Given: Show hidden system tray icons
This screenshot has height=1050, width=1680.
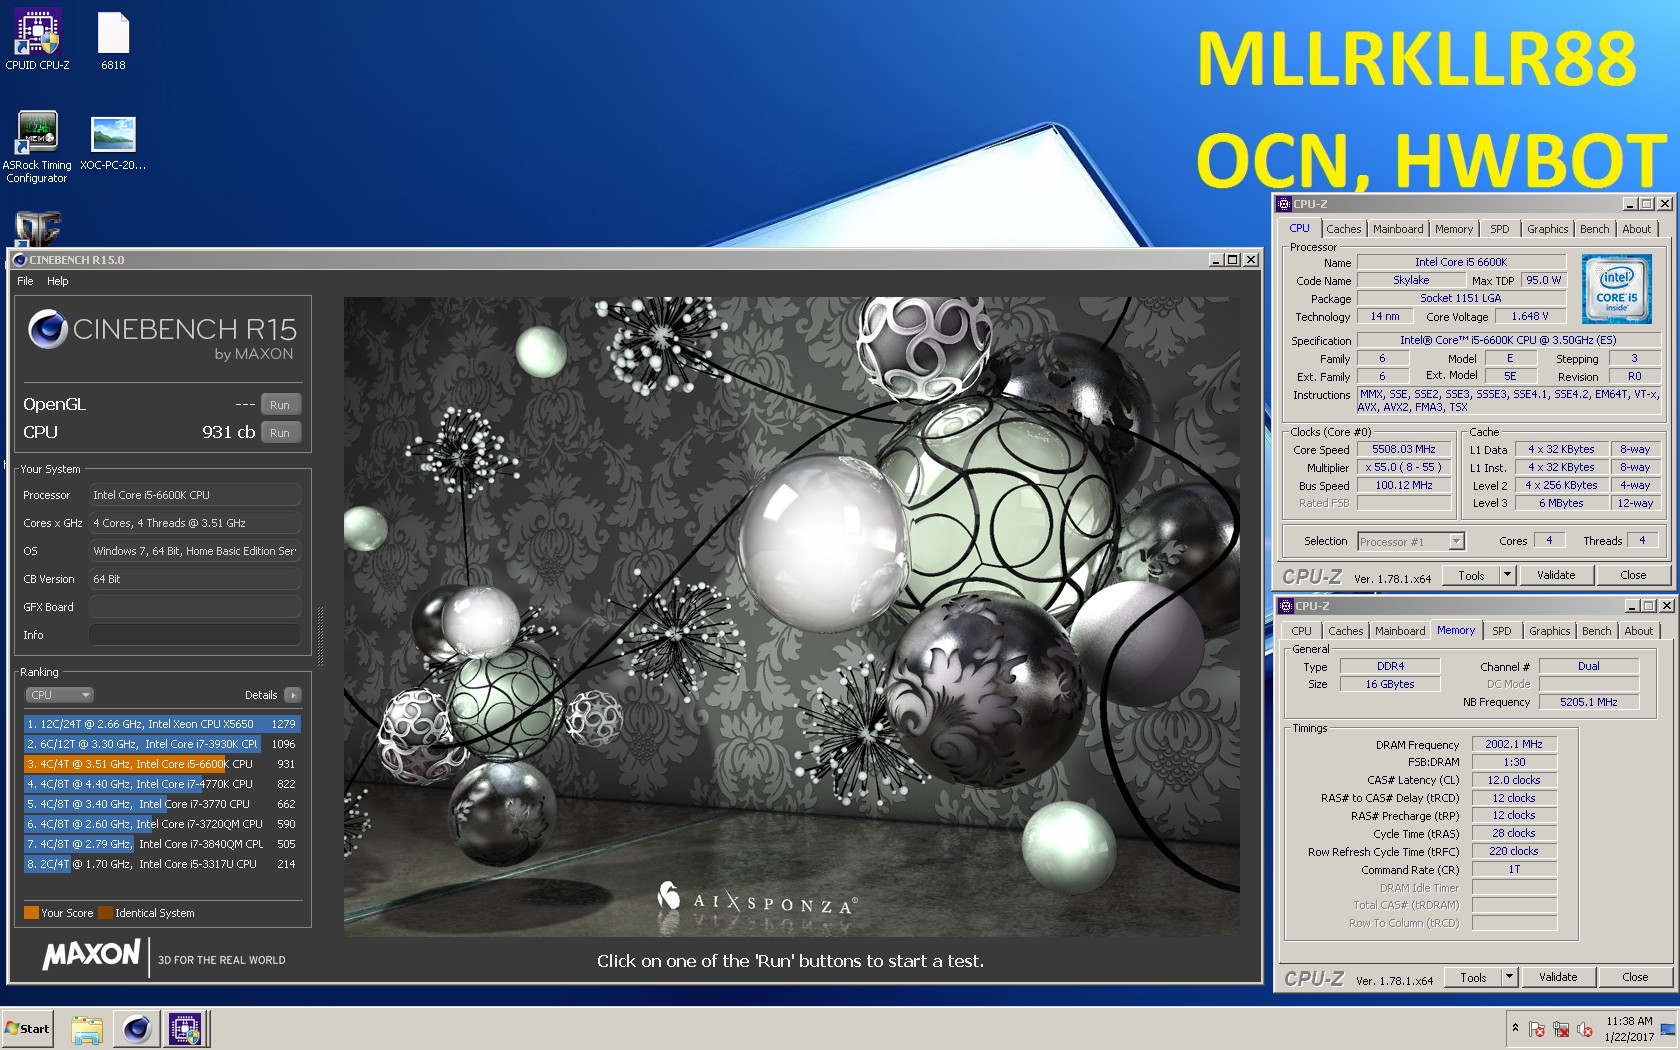Looking at the screenshot, I should pos(1515,1028).
